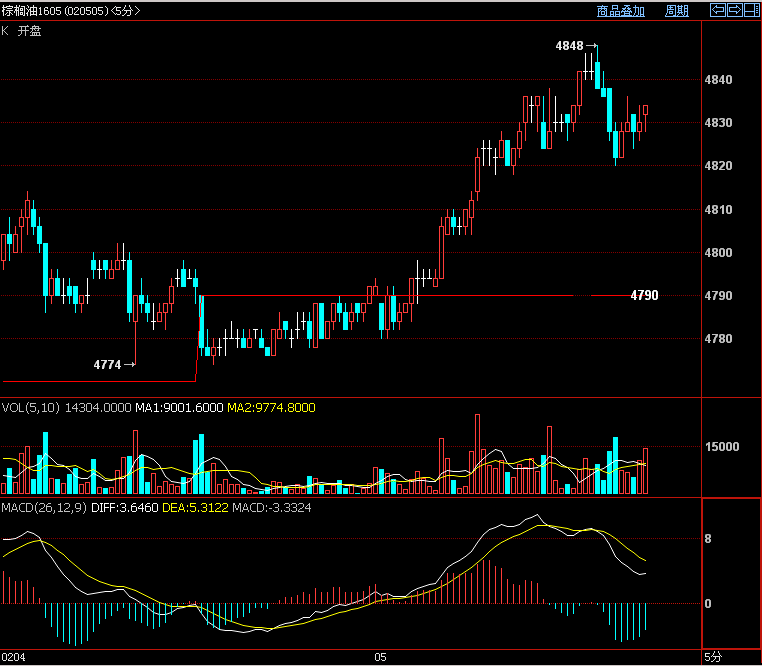Screen dimensions: 762x666
Task: Click the K chart type label
Action: (5, 31)
